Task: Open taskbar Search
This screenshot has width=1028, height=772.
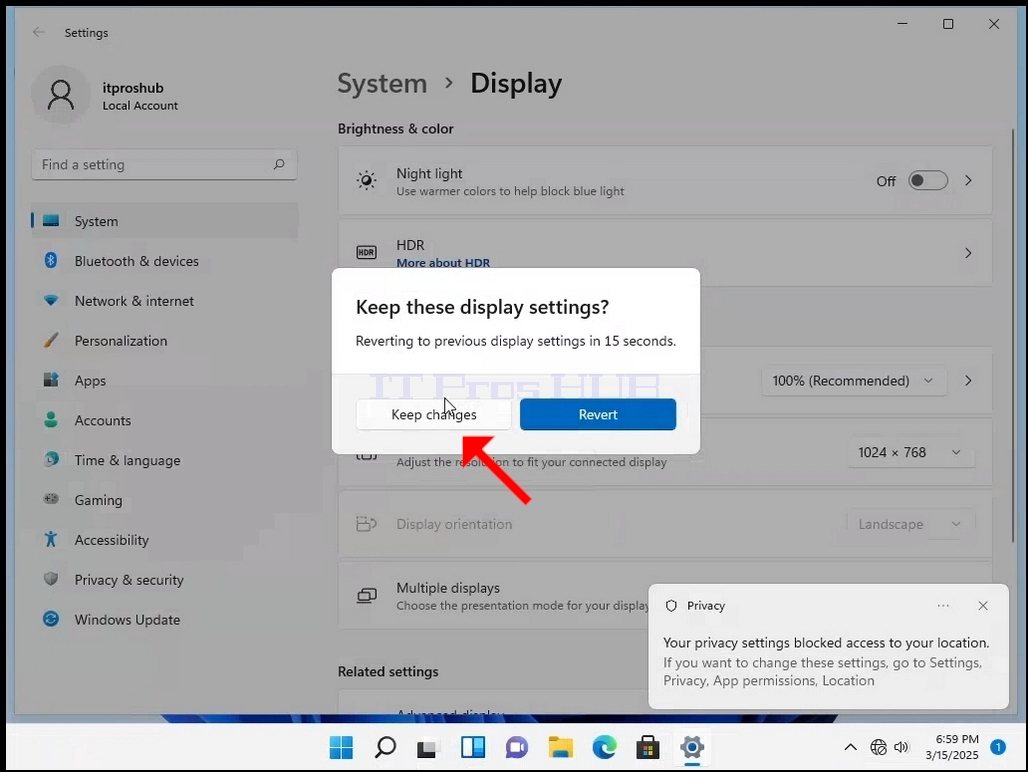Action: click(385, 747)
